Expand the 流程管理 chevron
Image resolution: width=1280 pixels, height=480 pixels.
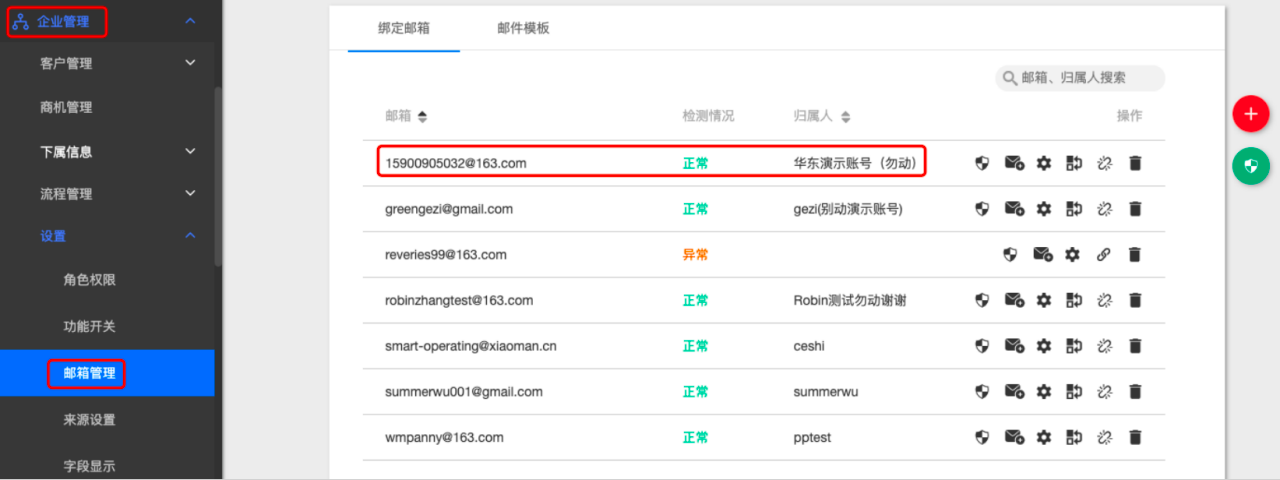tap(190, 194)
